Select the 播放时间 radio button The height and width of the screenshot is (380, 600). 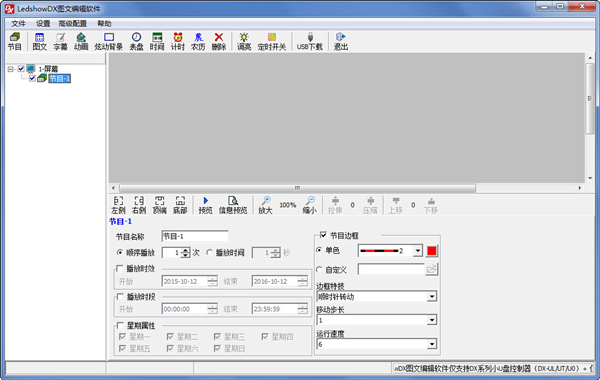pos(209,253)
